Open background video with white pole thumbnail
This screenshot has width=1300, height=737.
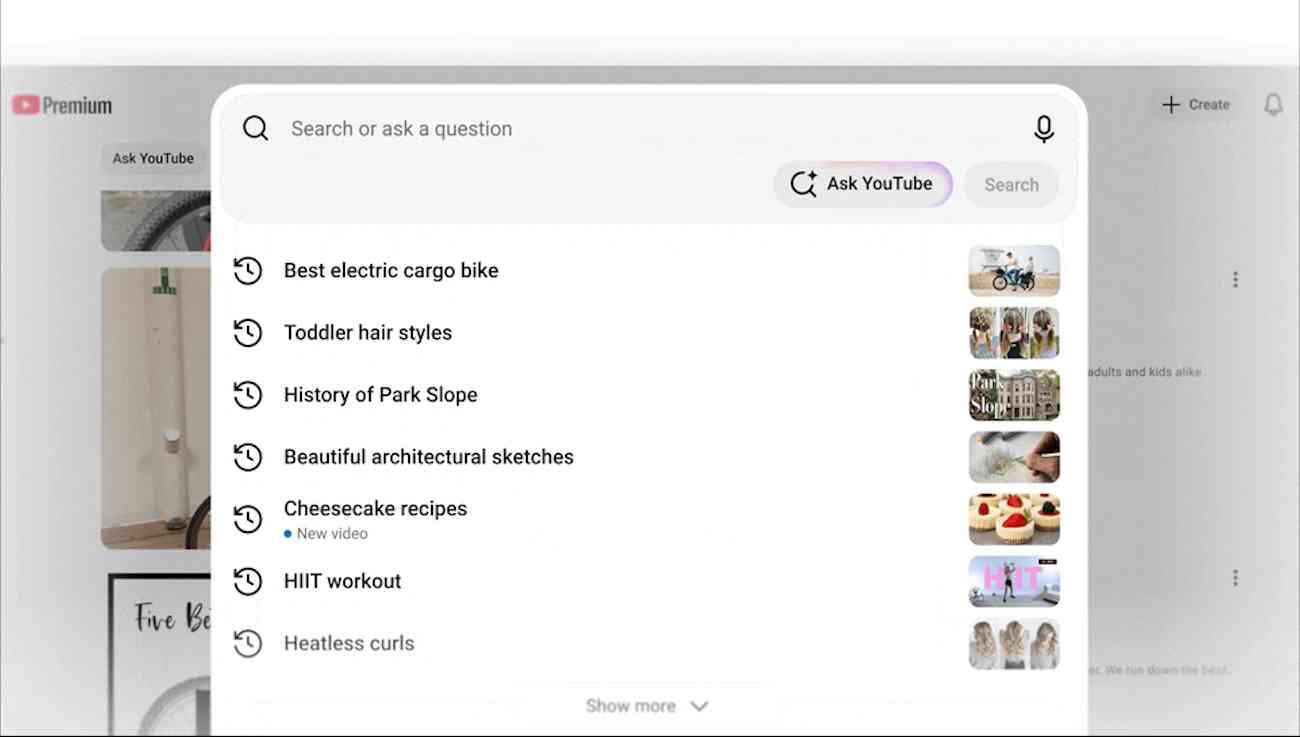tap(156, 408)
